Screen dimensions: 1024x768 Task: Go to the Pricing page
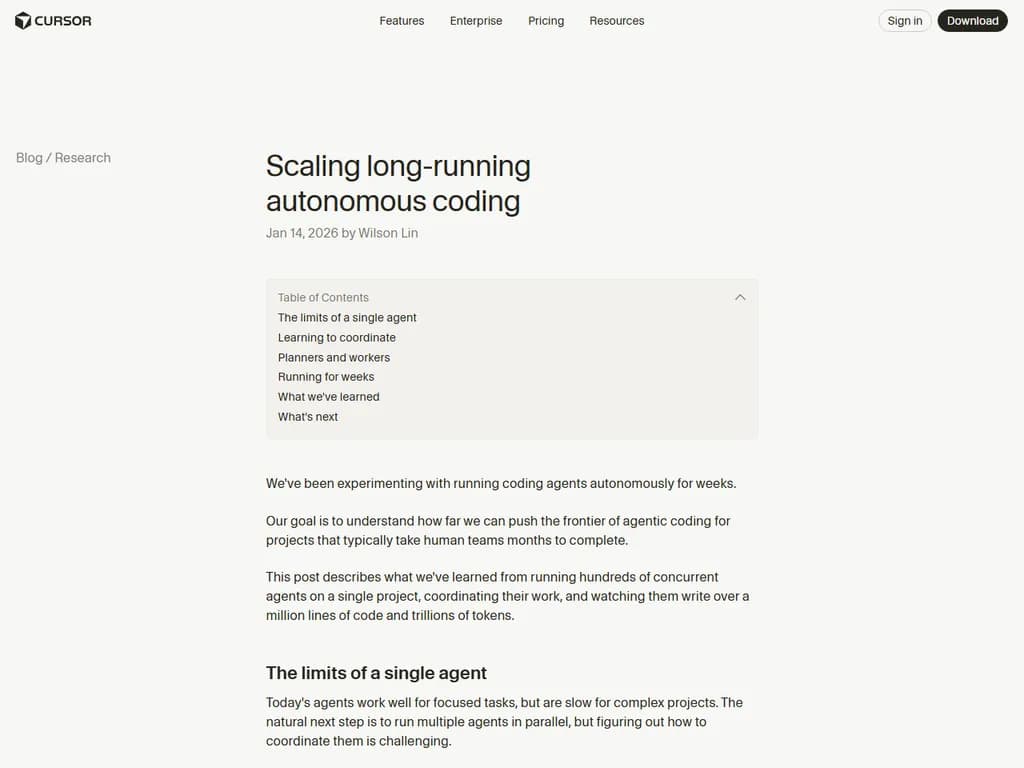(546, 21)
